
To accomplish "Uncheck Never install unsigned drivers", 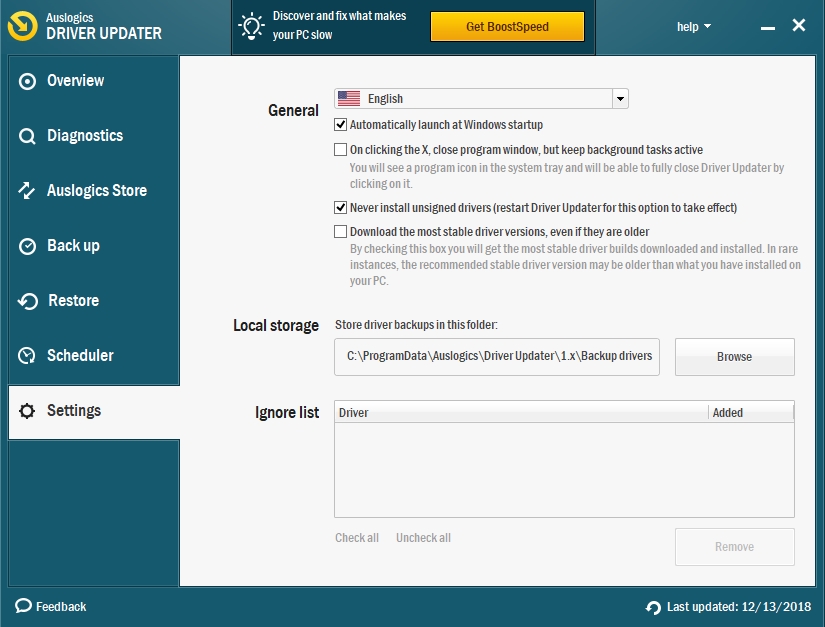I will [341, 208].
